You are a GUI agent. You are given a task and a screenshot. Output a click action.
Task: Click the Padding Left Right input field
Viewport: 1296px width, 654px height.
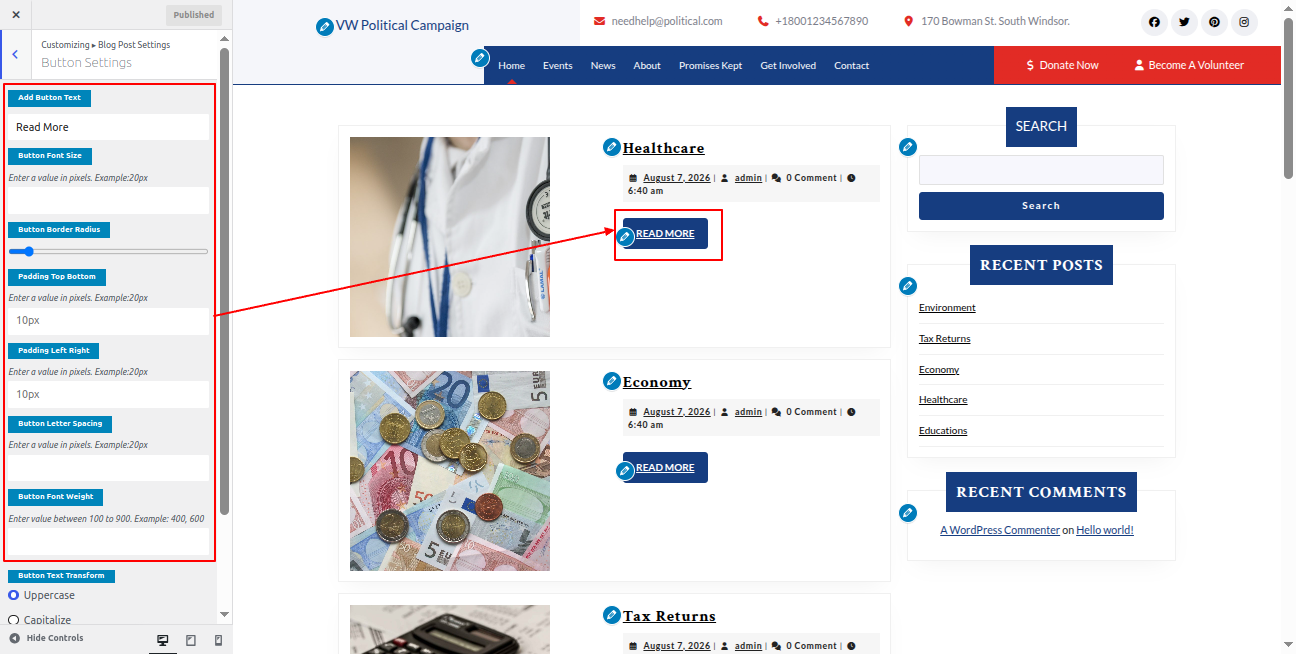(108, 394)
